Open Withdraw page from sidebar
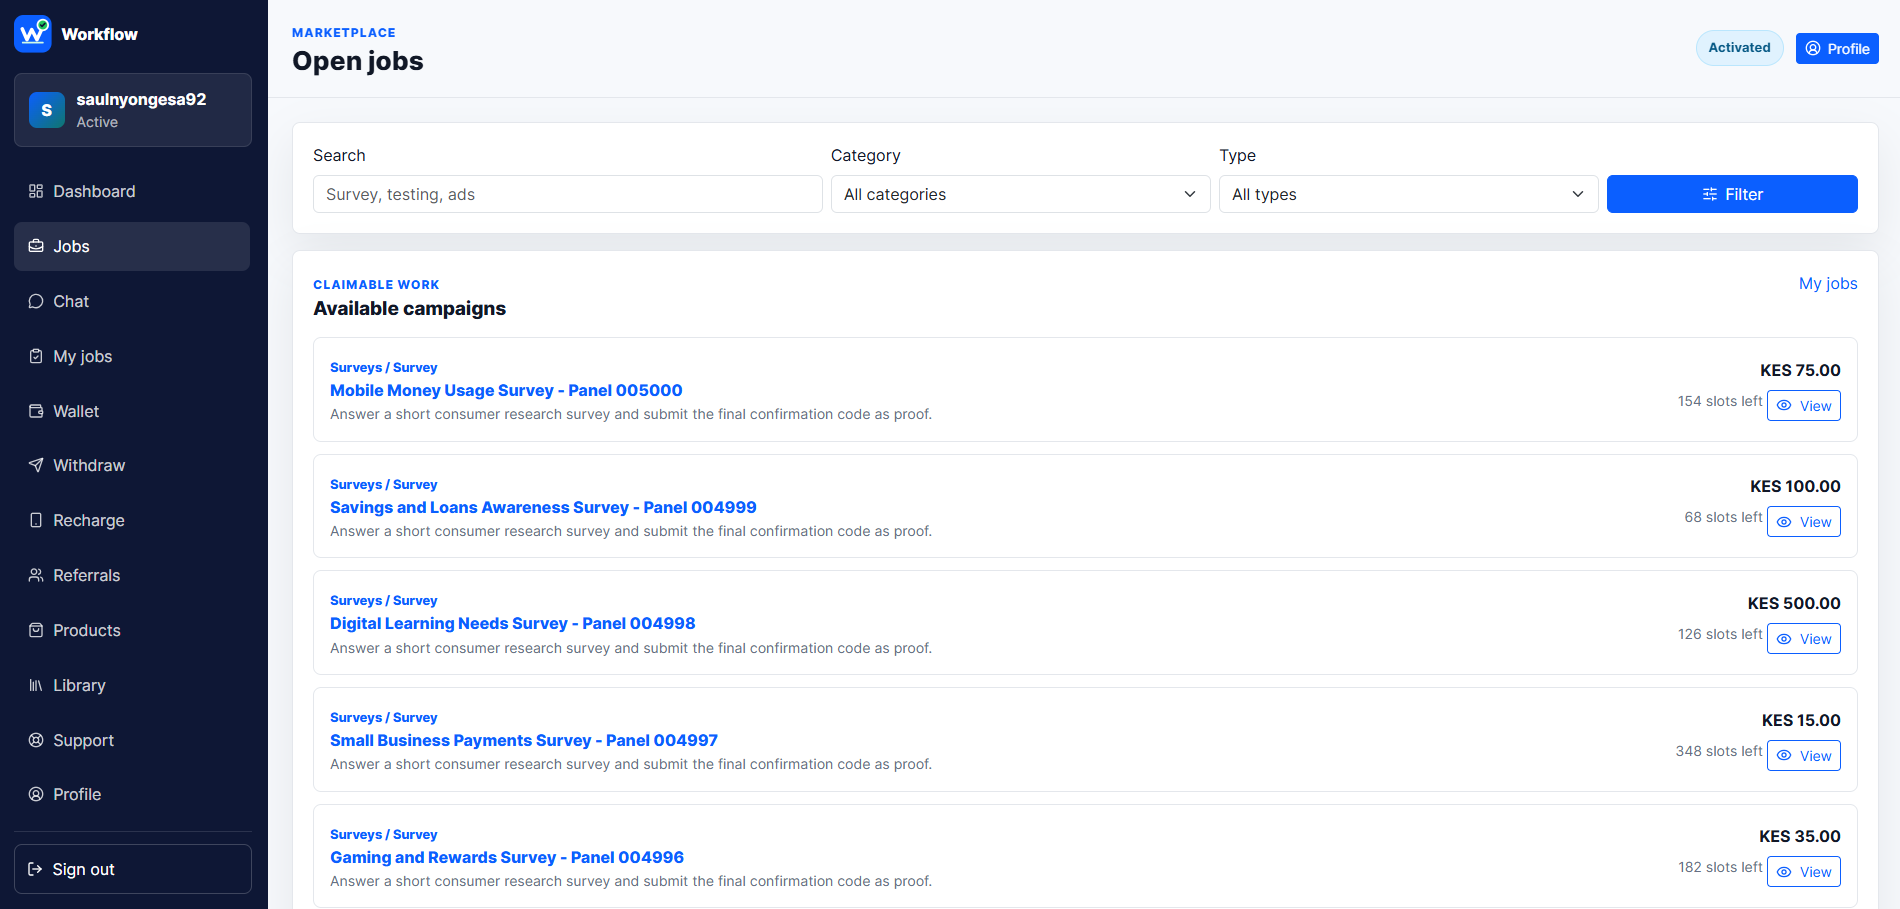 (132, 465)
